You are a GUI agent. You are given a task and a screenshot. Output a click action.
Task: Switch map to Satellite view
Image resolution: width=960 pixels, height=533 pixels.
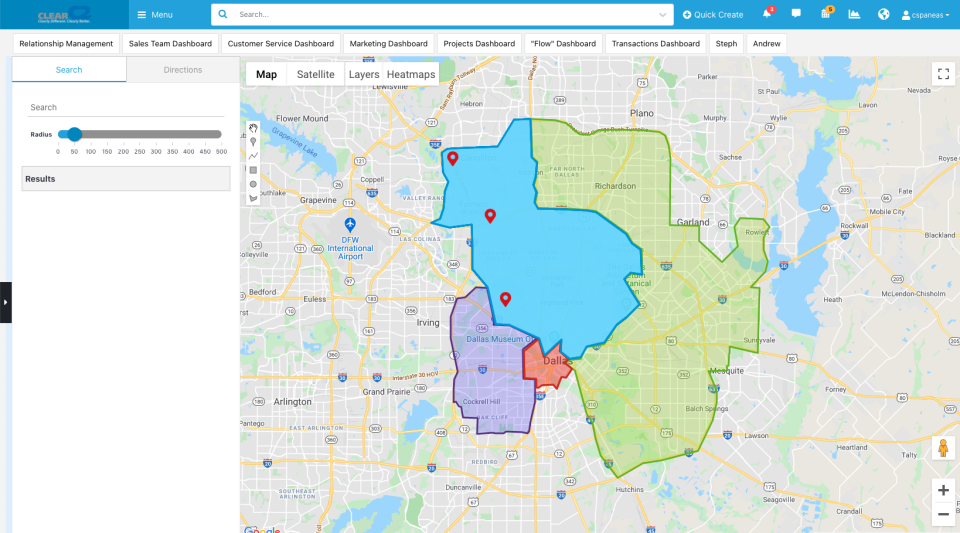pos(315,74)
